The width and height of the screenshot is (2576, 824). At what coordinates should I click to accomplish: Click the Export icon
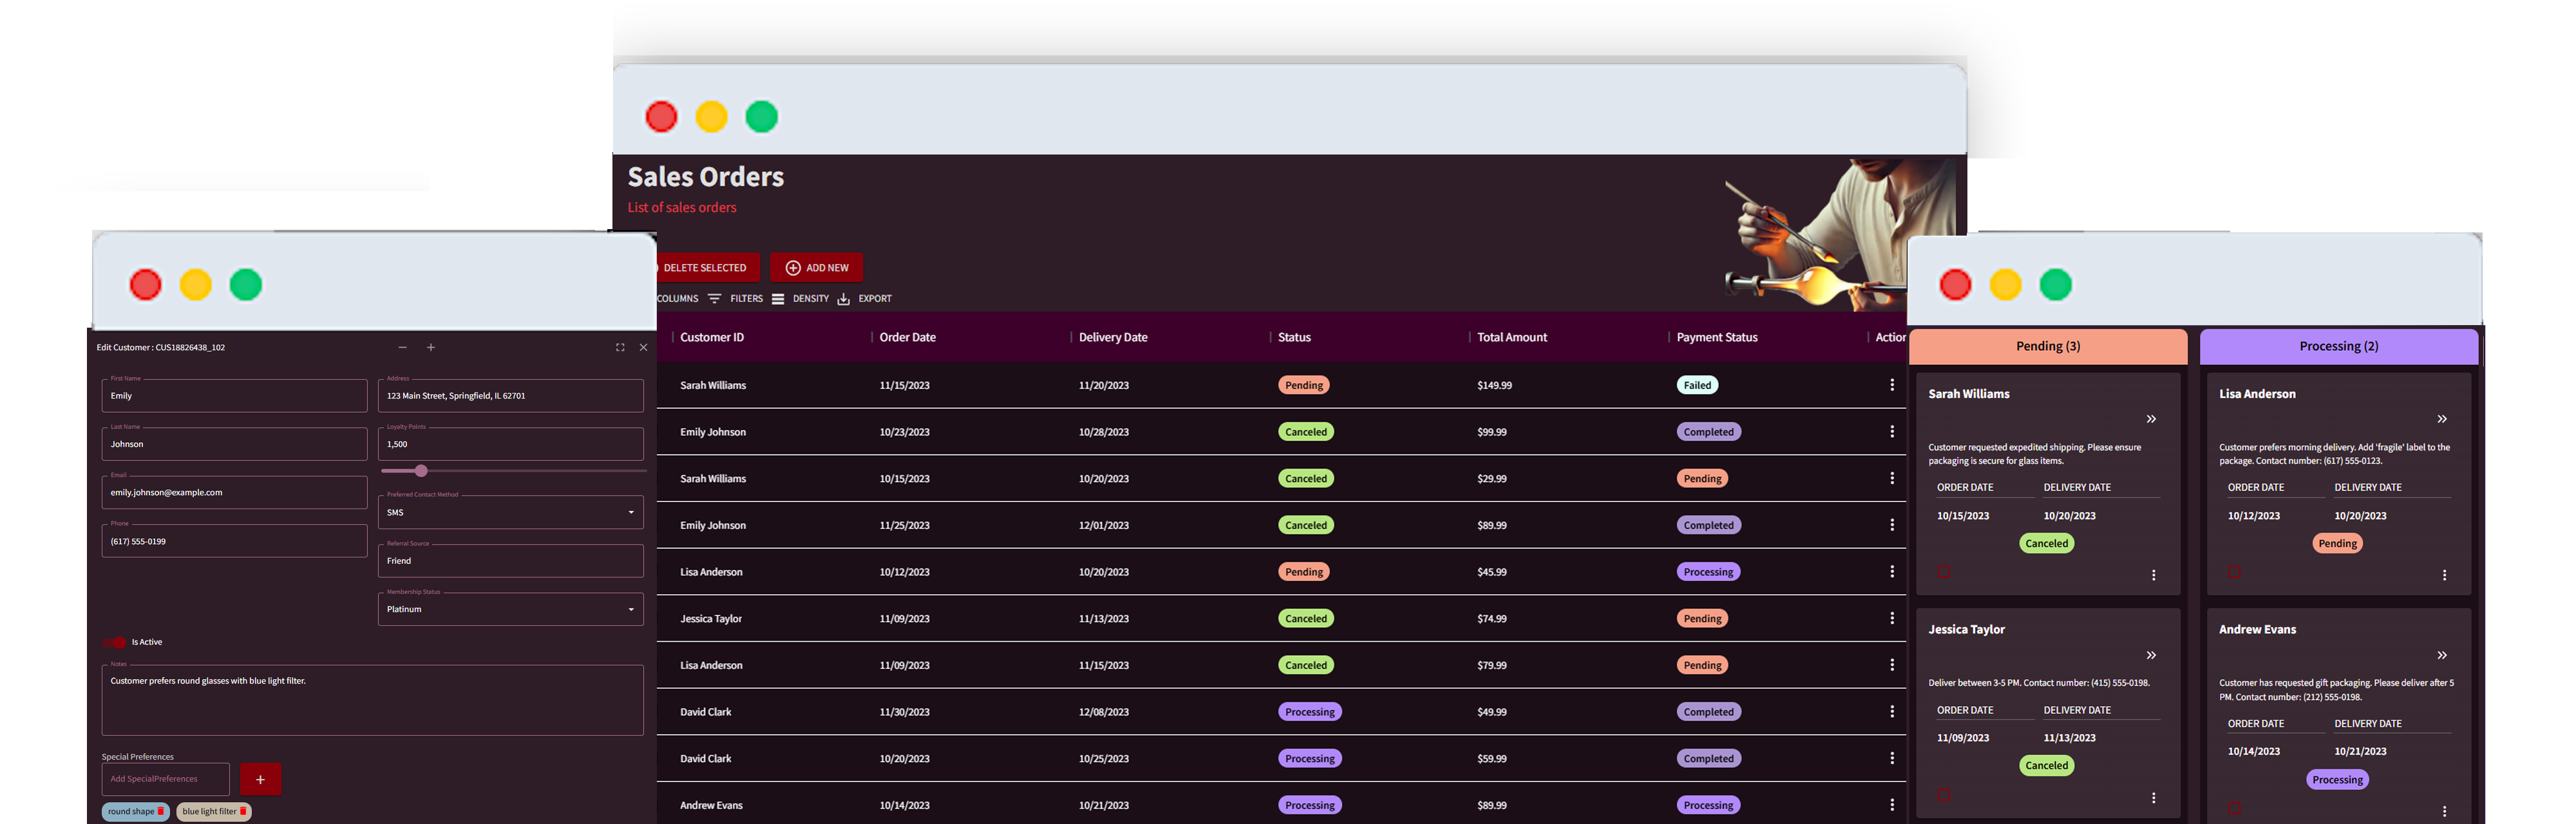(843, 298)
